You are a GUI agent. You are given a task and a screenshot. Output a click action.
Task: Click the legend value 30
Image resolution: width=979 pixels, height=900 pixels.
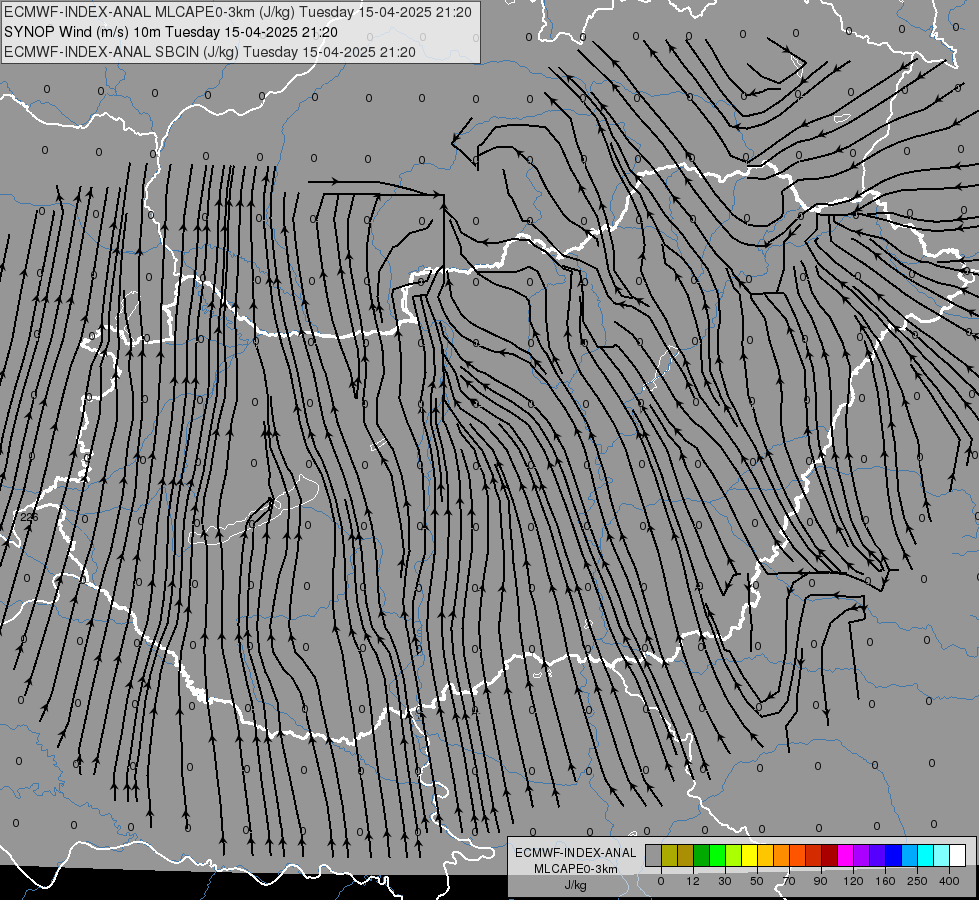click(725, 881)
